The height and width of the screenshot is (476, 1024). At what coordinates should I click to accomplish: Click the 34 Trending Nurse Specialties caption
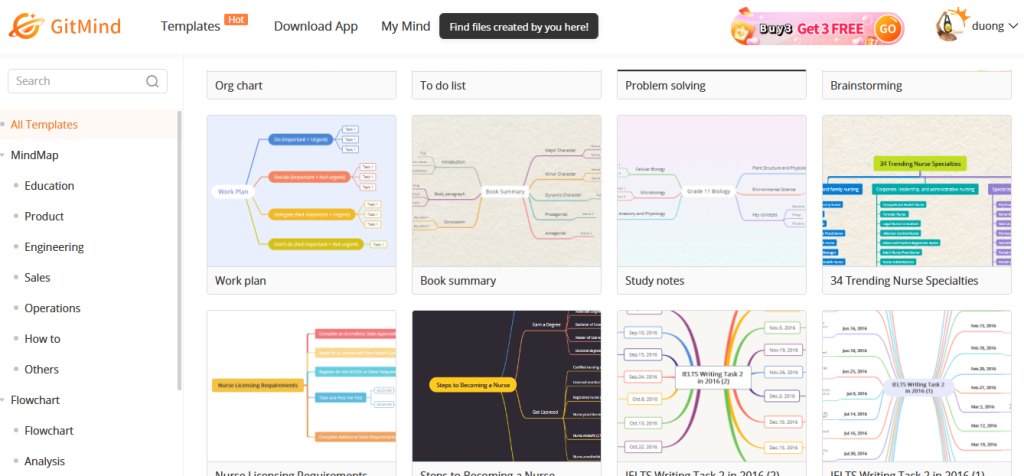point(904,281)
